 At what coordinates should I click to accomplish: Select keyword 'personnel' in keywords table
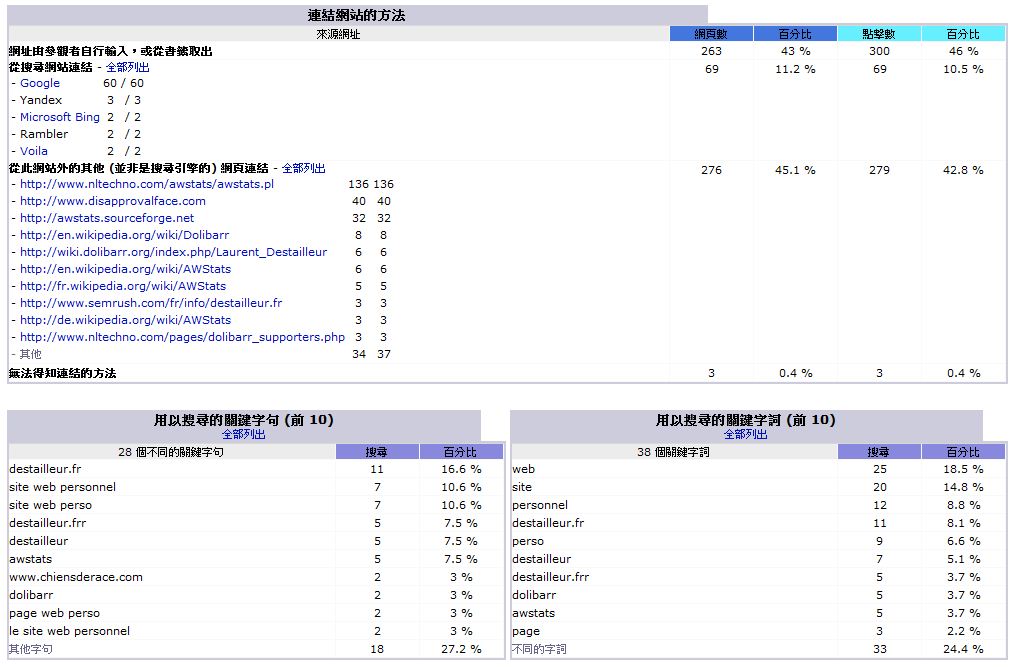(x=540, y=505)
